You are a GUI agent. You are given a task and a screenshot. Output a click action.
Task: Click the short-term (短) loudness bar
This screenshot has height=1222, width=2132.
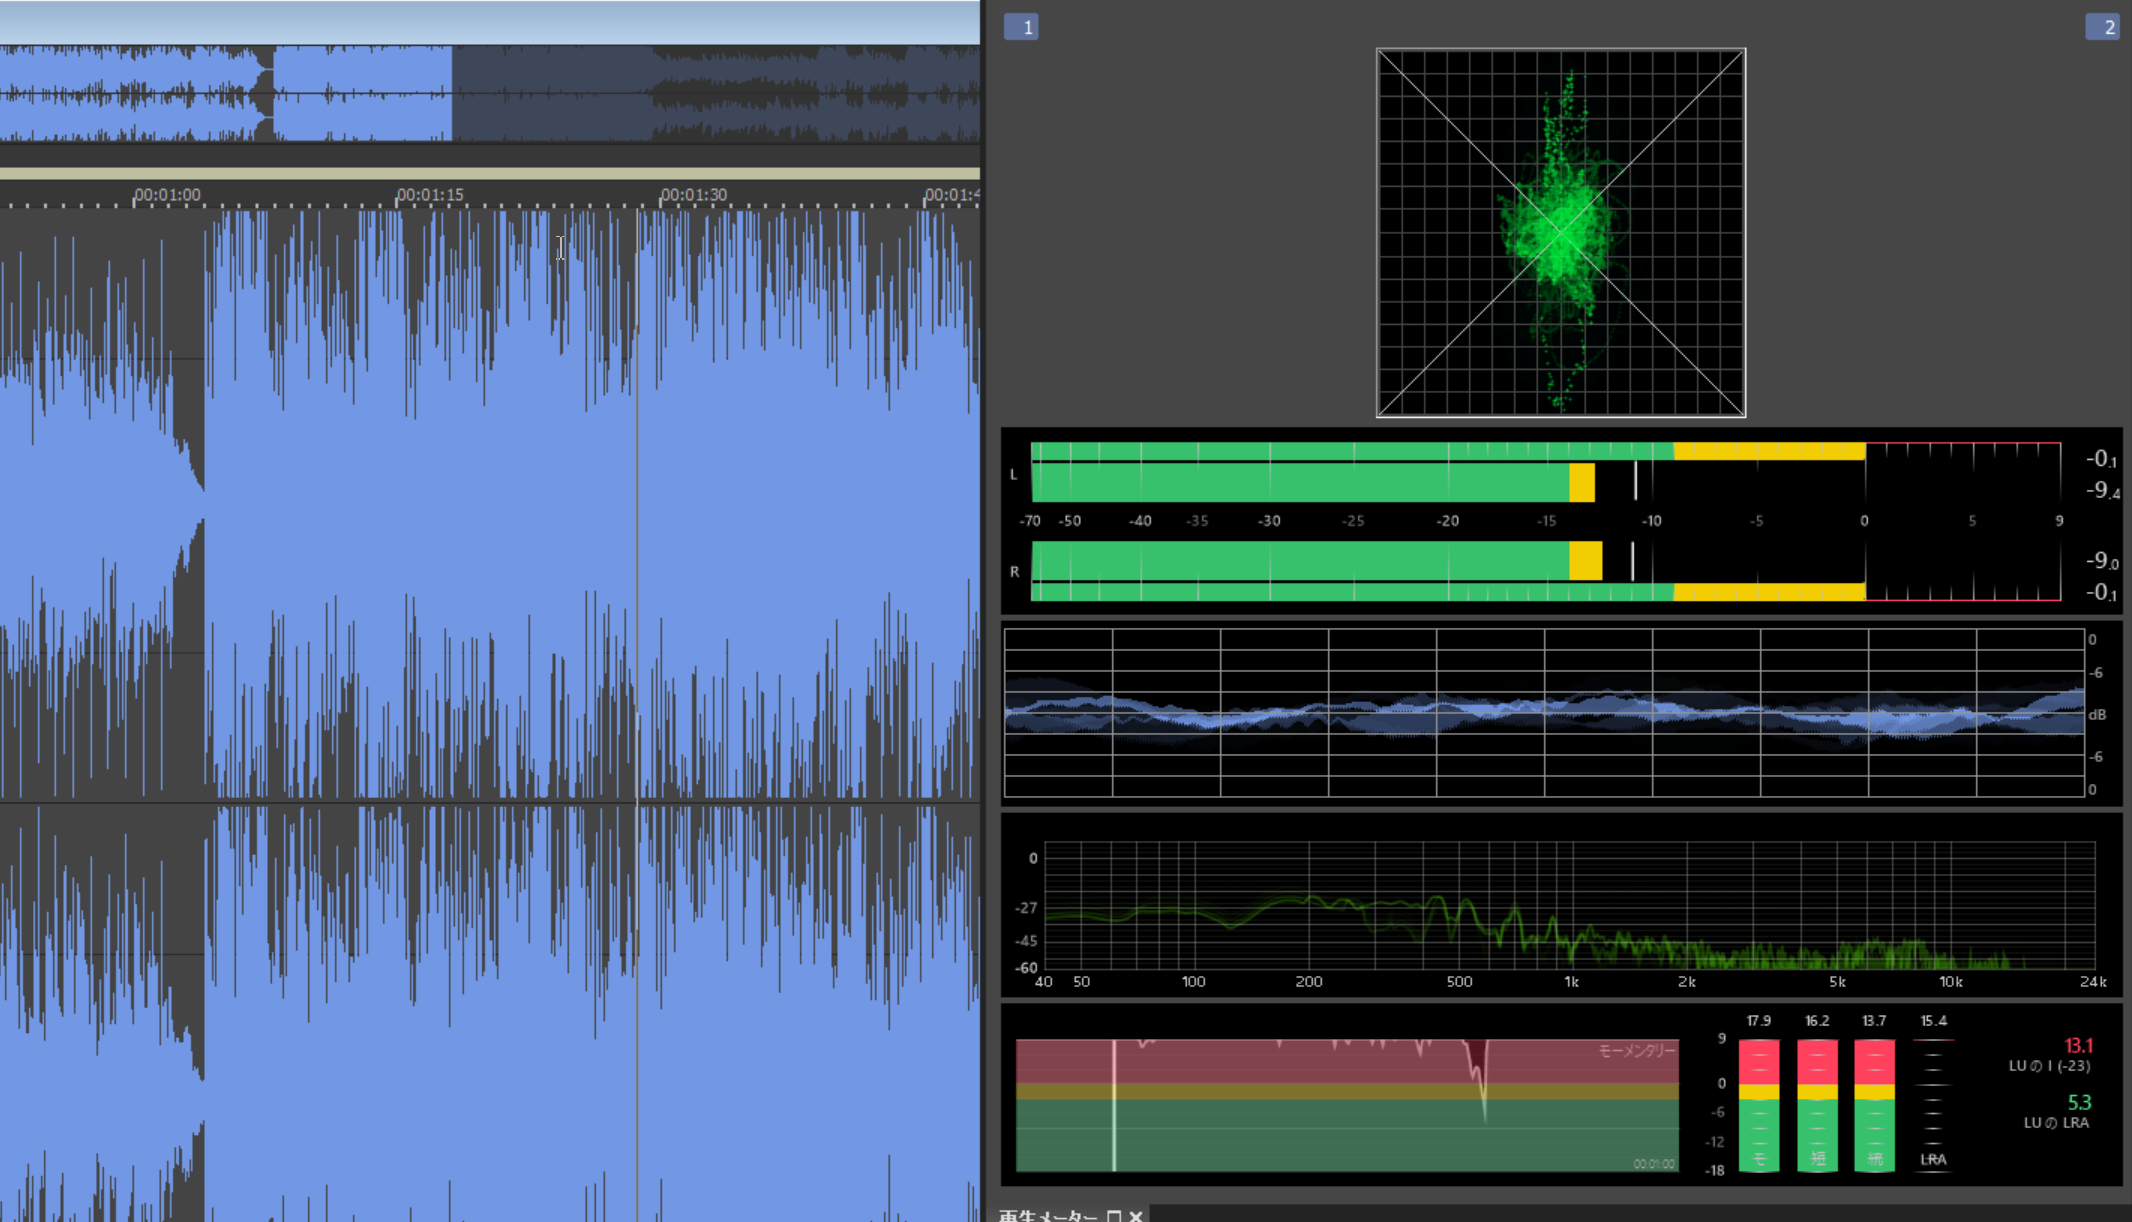point(1816,1105)
